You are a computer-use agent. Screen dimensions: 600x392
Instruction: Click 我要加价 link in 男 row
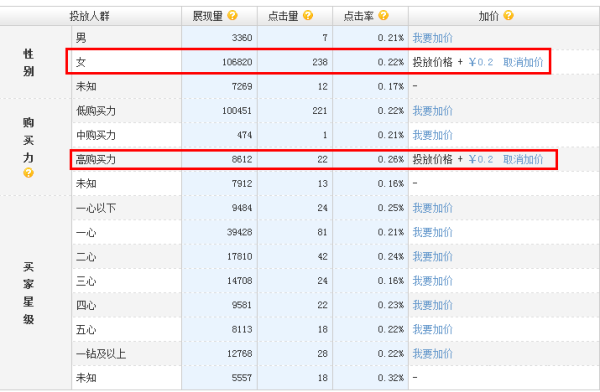coord(432,38)
